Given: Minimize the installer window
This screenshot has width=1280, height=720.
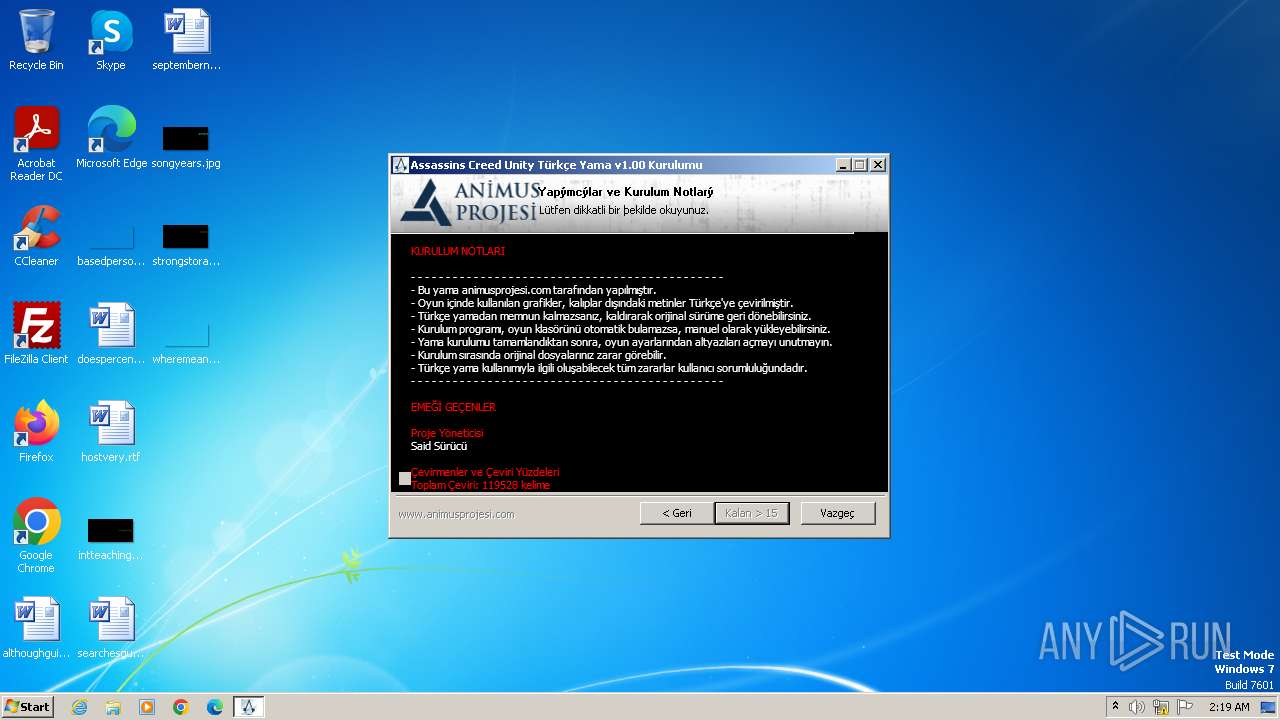Looking at the screenshot, I should (842, 165).
